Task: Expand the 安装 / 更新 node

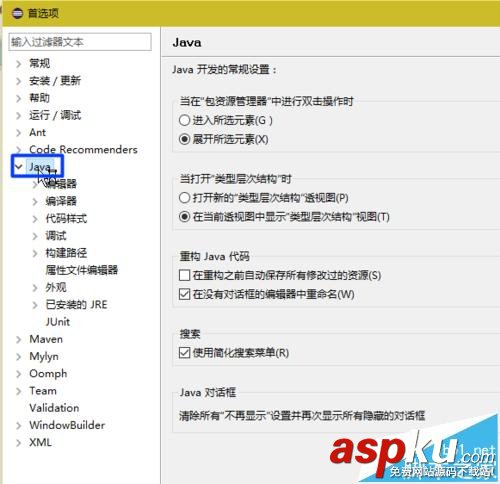Action: (x=19, y=81)
